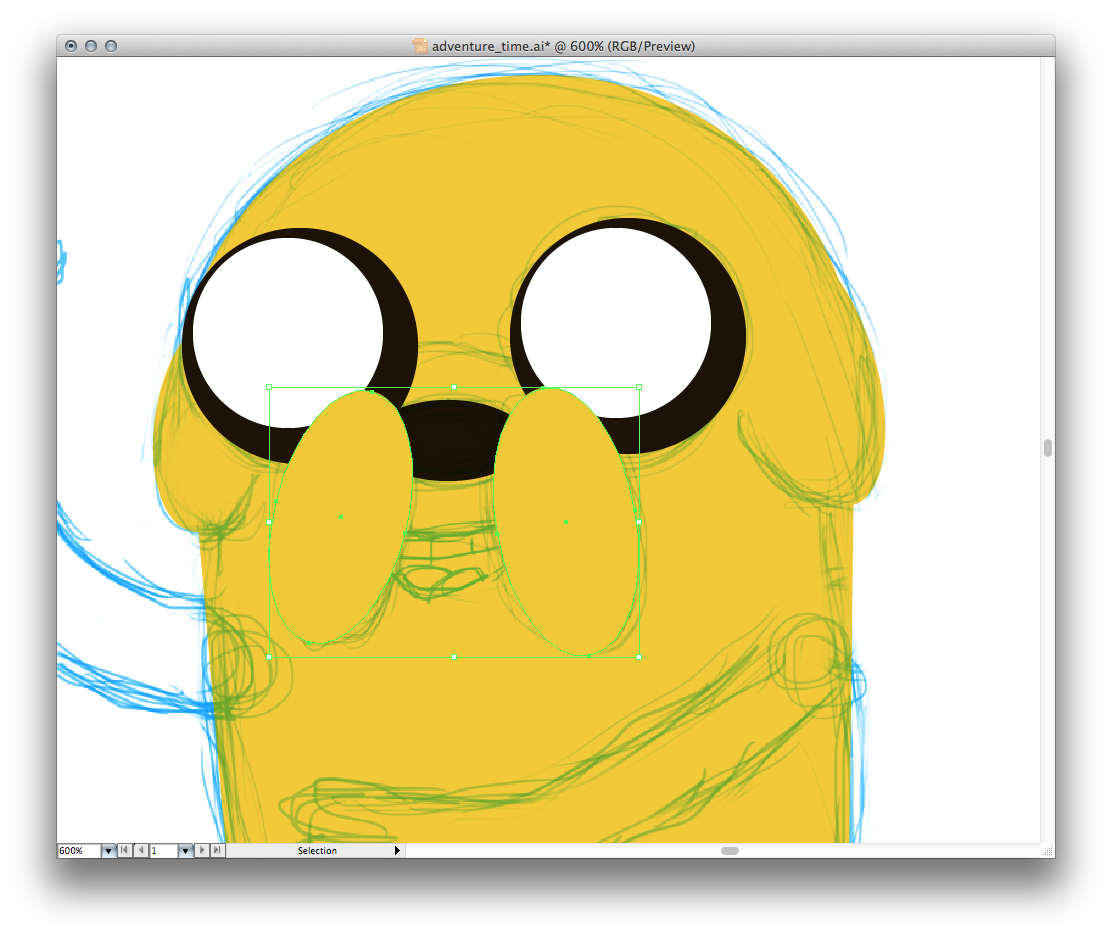Image resolution: width=1112 pixels, height=937 pixels.
Task: Click the Selection status bar label
Action: click(317, 851)
